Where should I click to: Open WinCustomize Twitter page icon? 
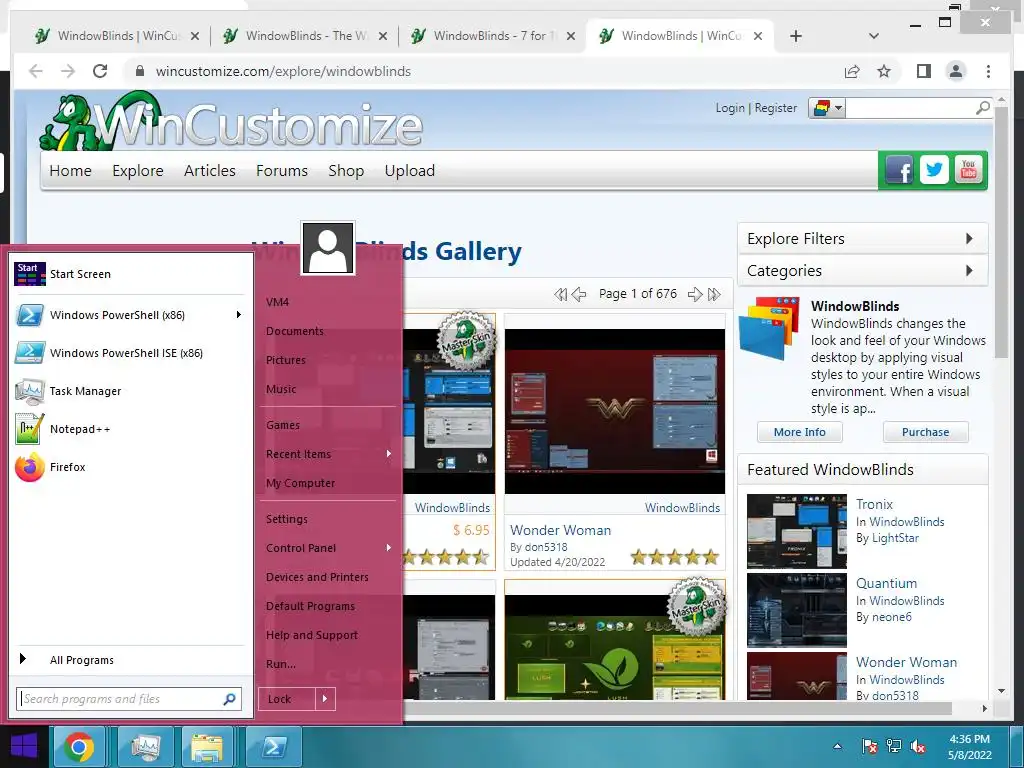(x=935, y=170)
